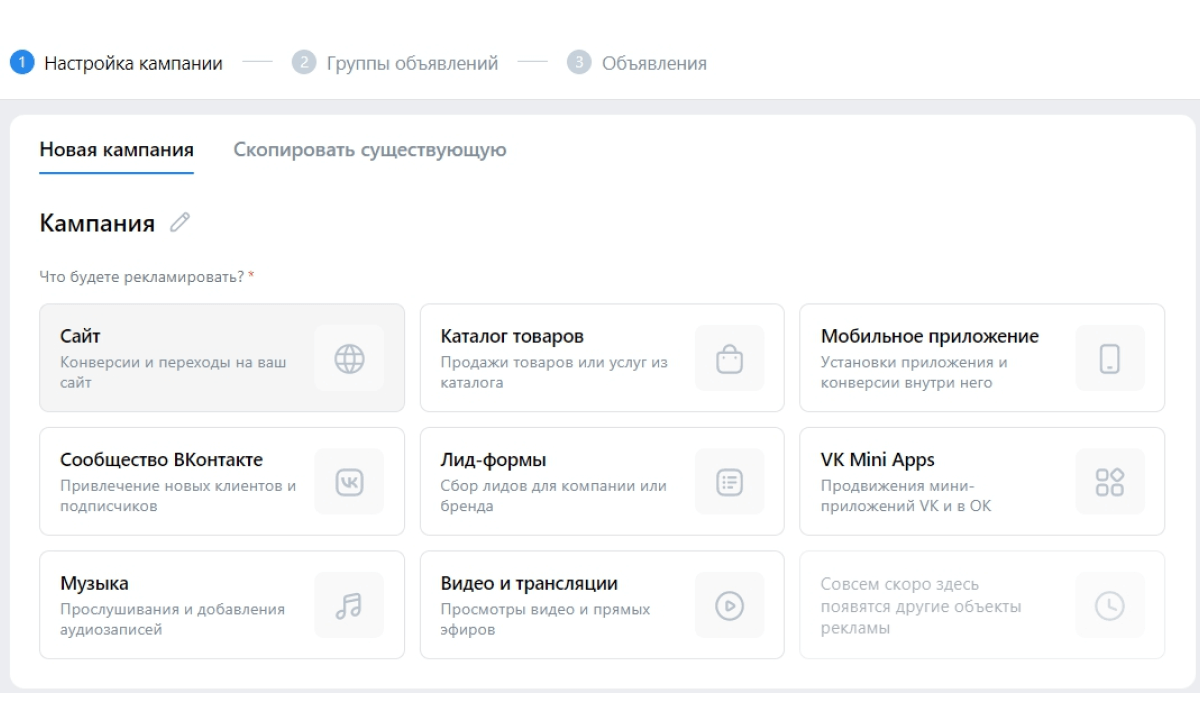Click the play icon for Видео и трансляции

click(x=730, y=605)
